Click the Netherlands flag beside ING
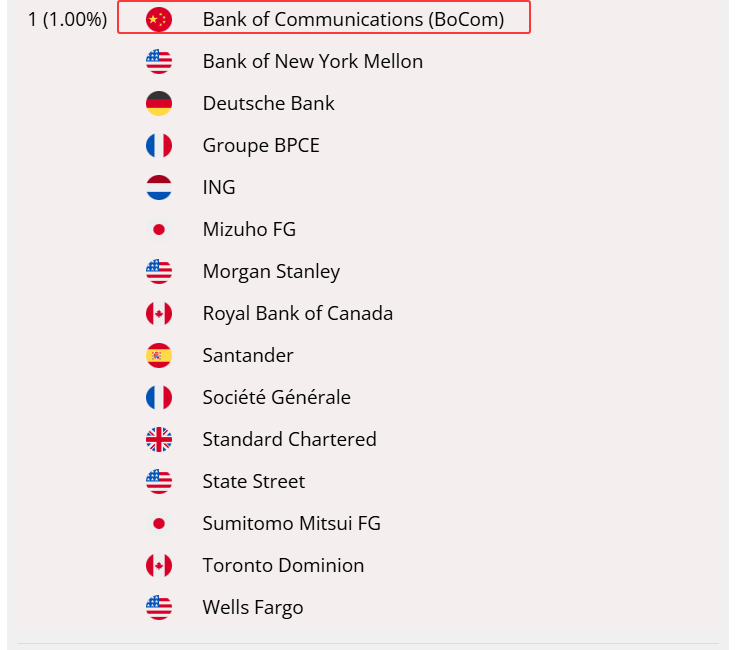The image size is (735, 650). pyautogui.click(x=159, y=187)
